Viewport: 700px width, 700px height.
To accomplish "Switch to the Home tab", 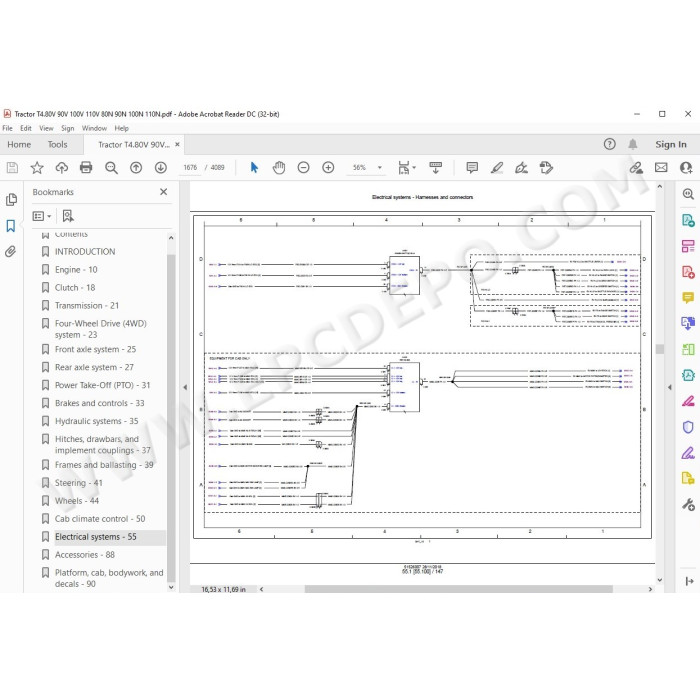I will pyautogui.click(x=19, y=144).
